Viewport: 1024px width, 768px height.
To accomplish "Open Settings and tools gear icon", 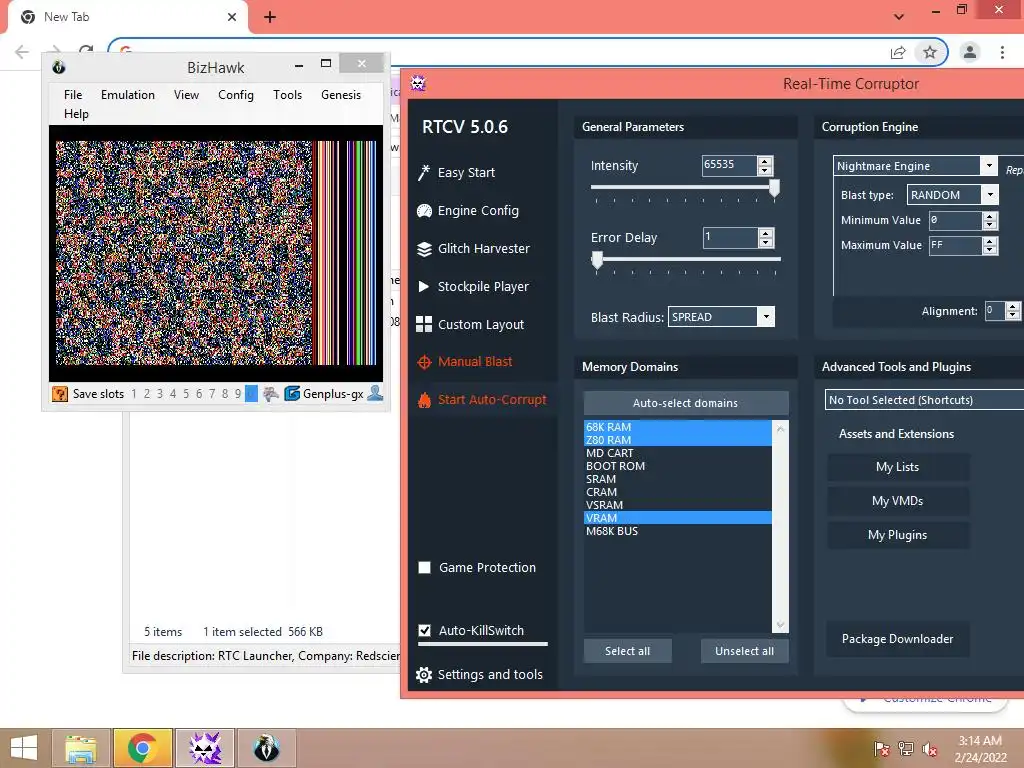I will [x=424, y=675].
